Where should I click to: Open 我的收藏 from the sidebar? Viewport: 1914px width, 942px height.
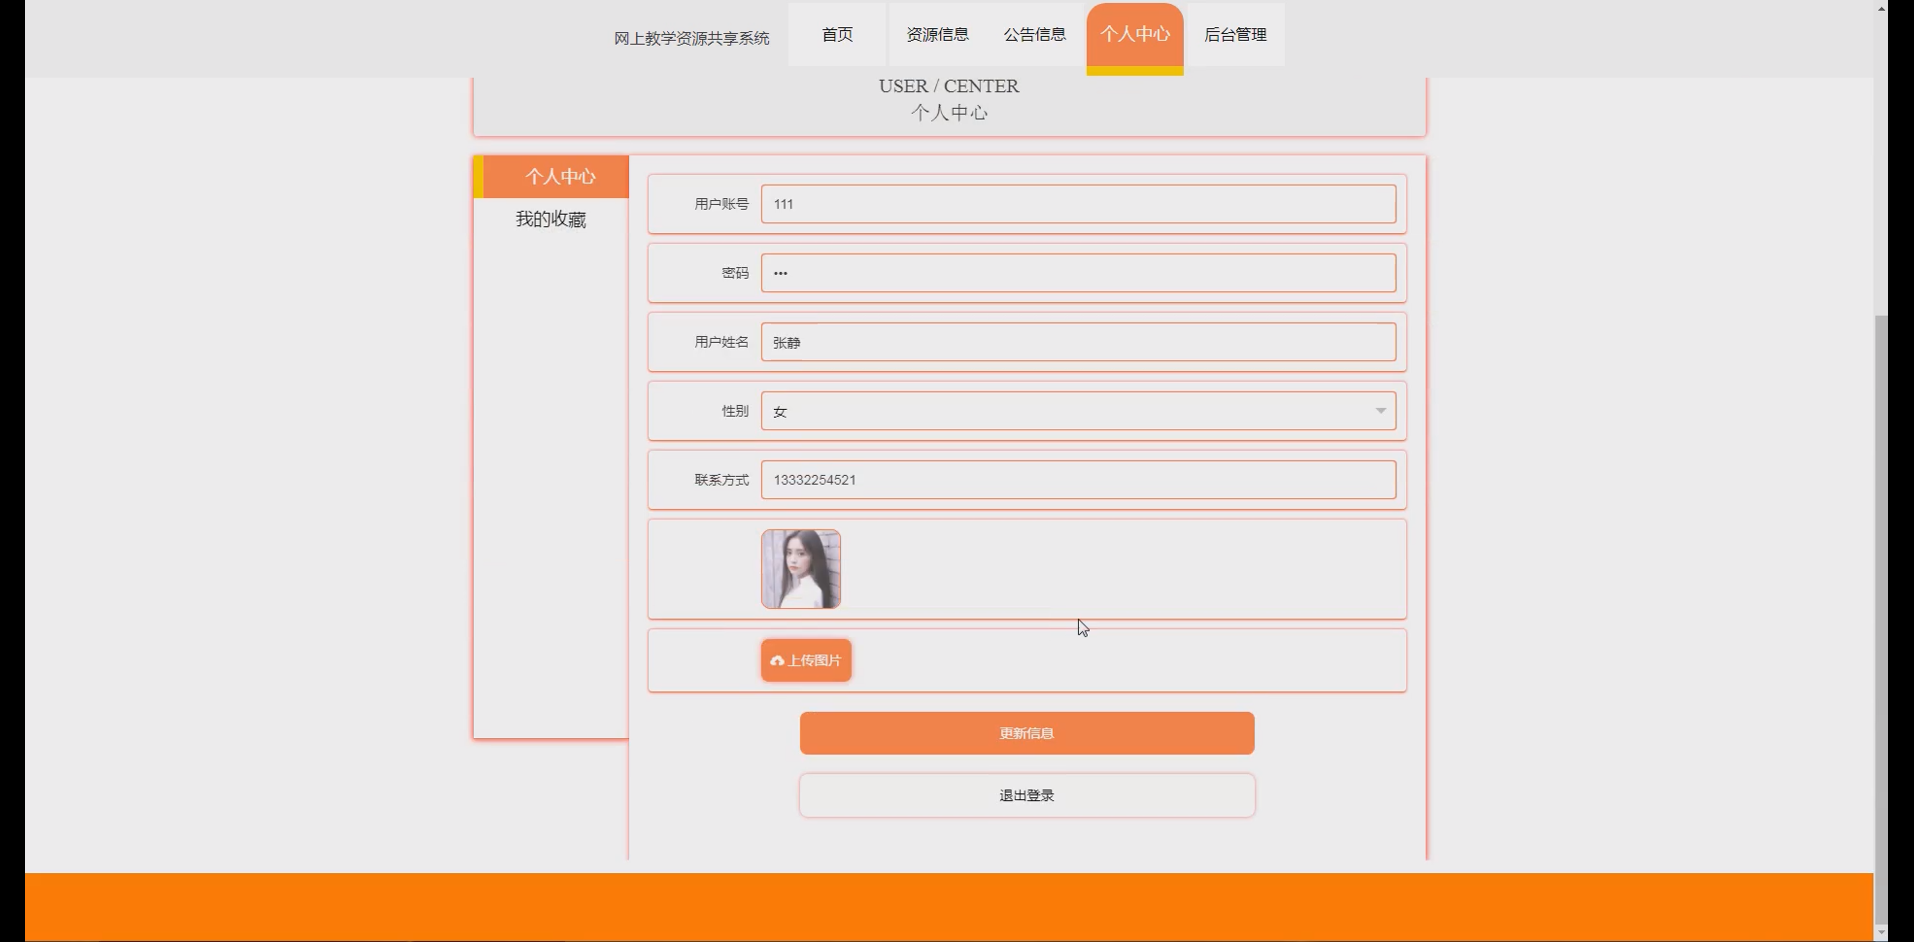coord(552,219)
